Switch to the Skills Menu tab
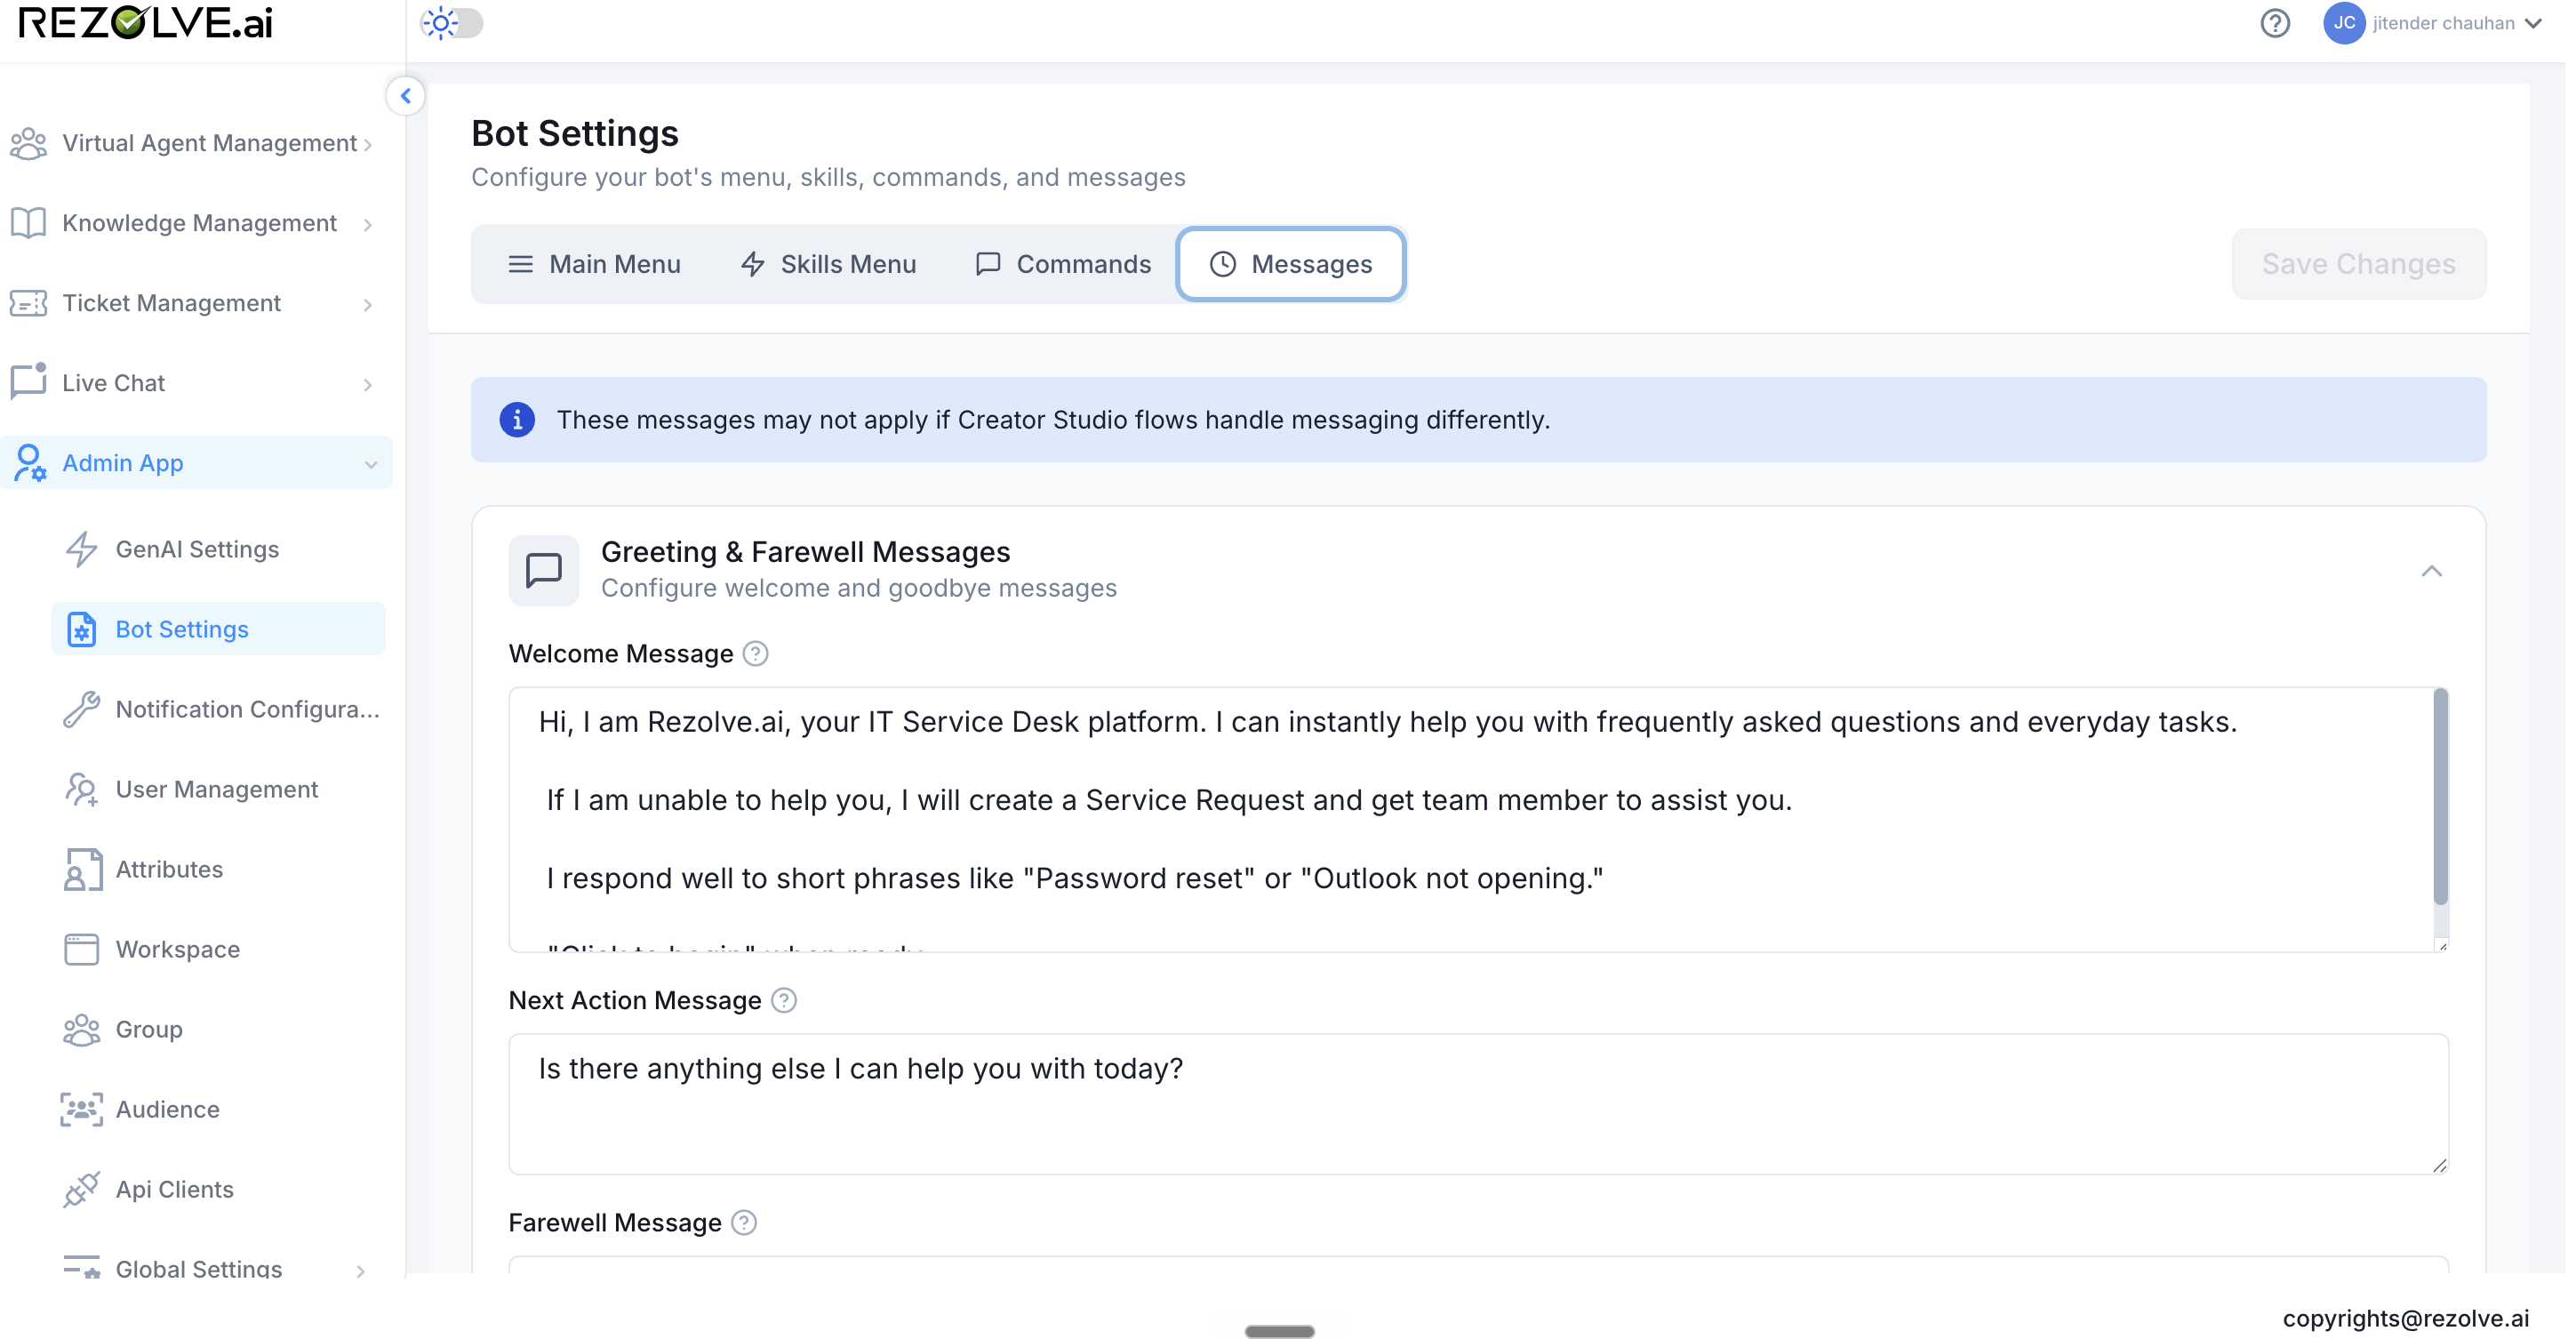Screen dimensions: 2576x1339 [829, 264]
